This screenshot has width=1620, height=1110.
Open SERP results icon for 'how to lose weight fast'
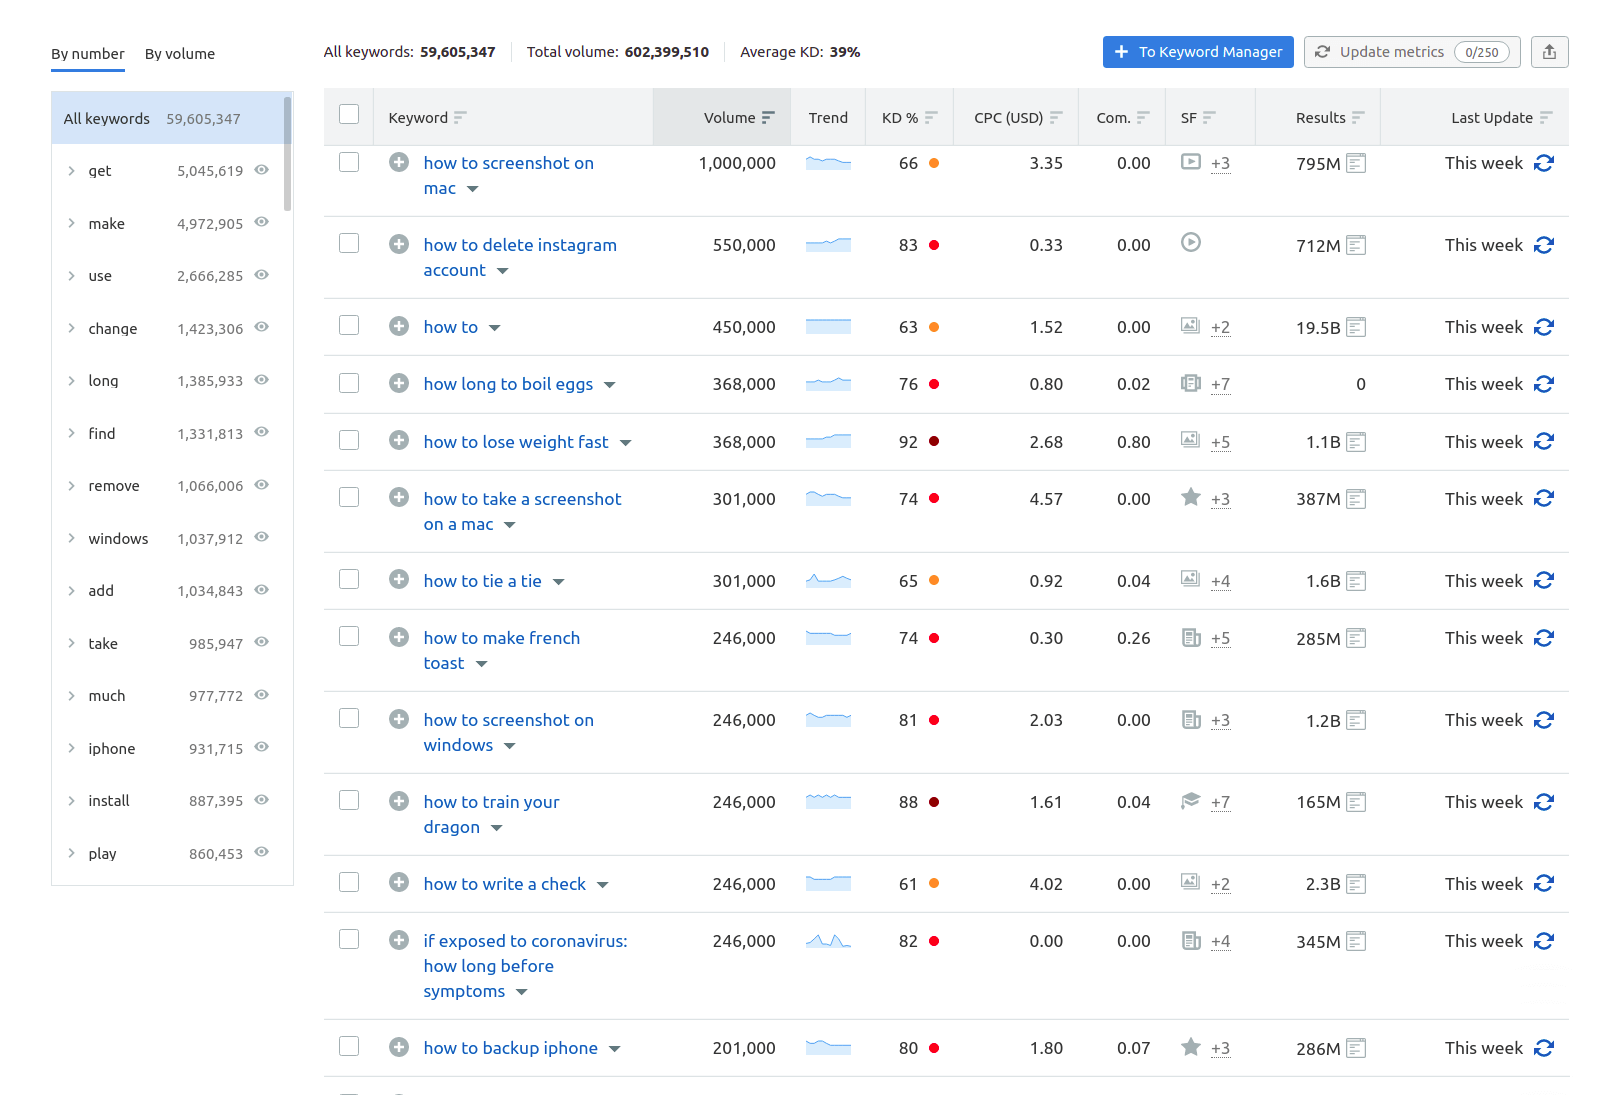pyautogui.click(x=1356, y=442)
